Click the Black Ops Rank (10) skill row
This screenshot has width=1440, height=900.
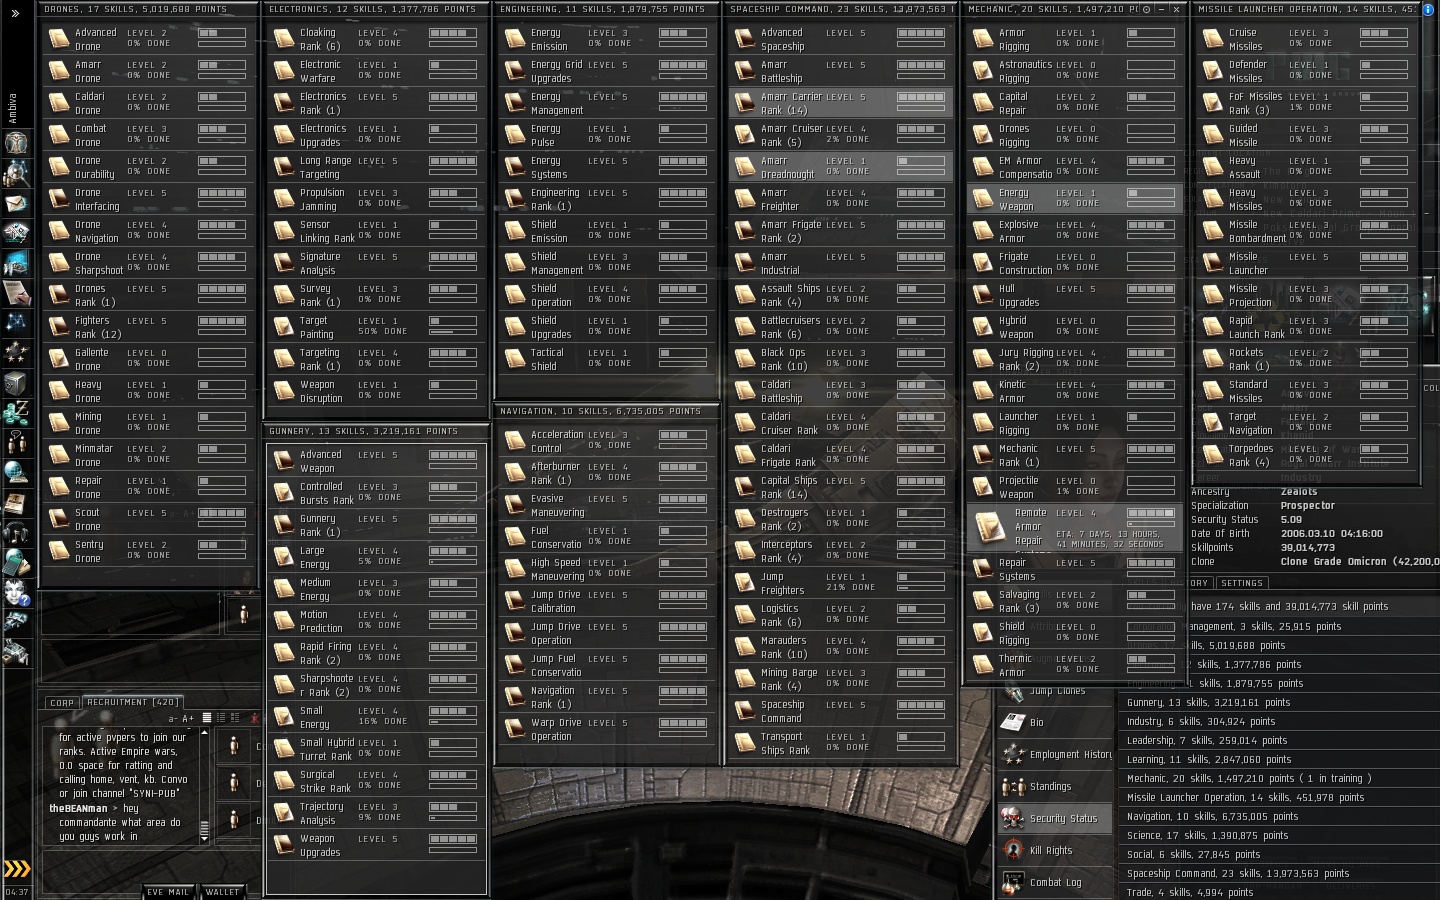pyautogui.click(x=840, y=359)
